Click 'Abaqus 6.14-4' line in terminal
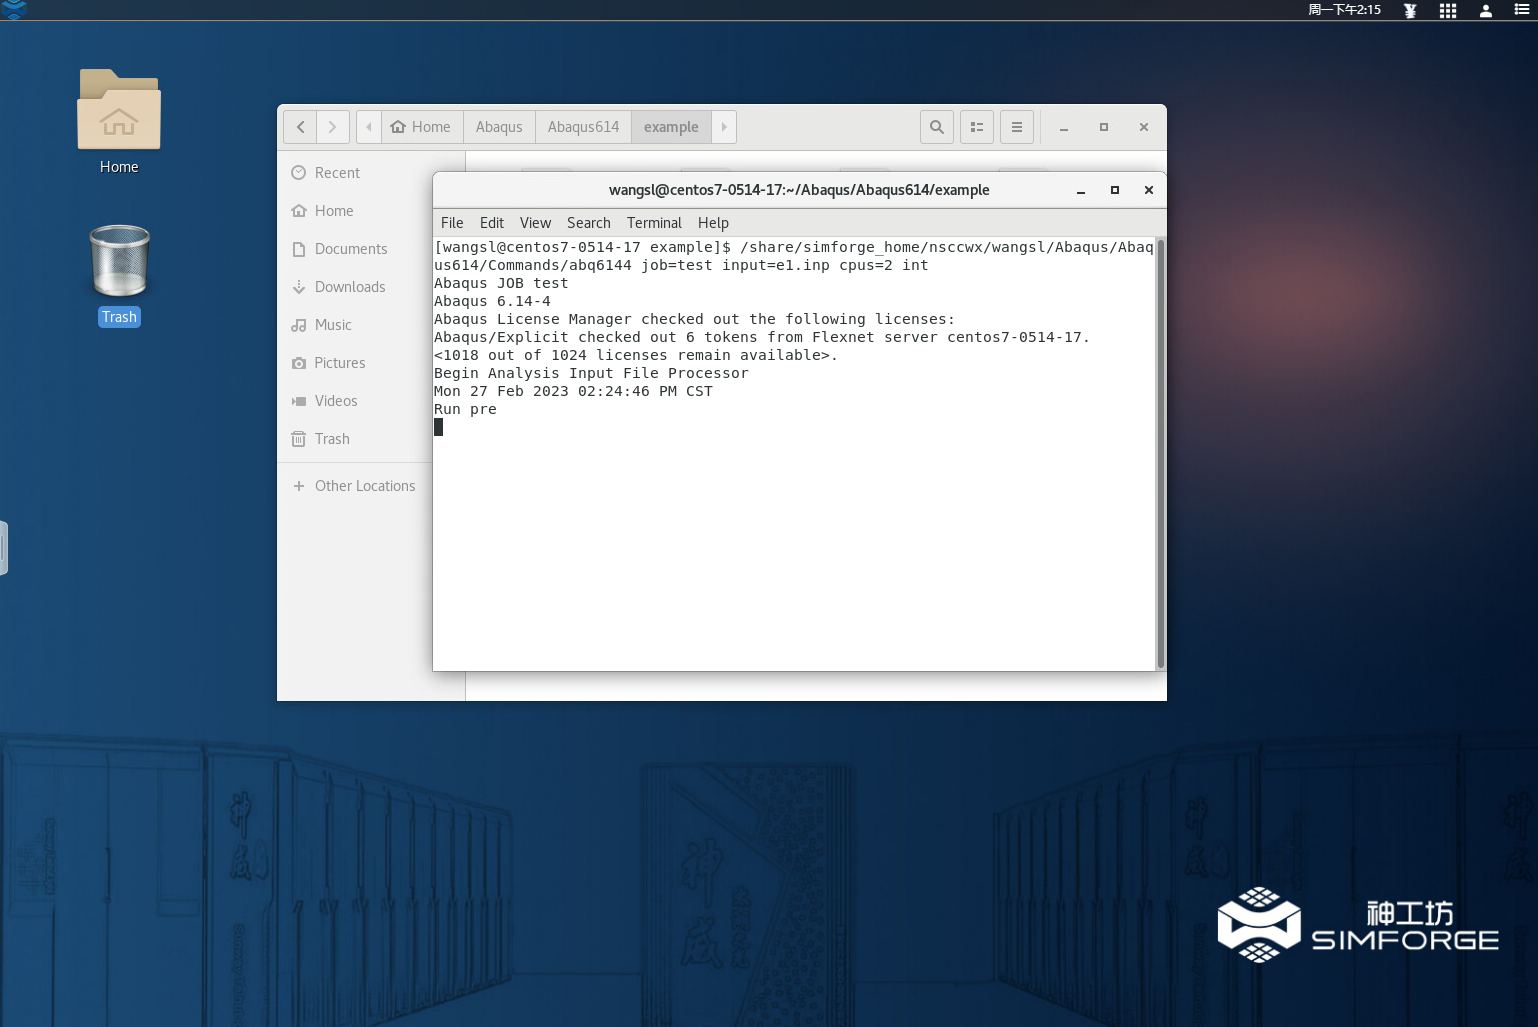This screenshot has width=1538, height=1027. coord(492,301)
